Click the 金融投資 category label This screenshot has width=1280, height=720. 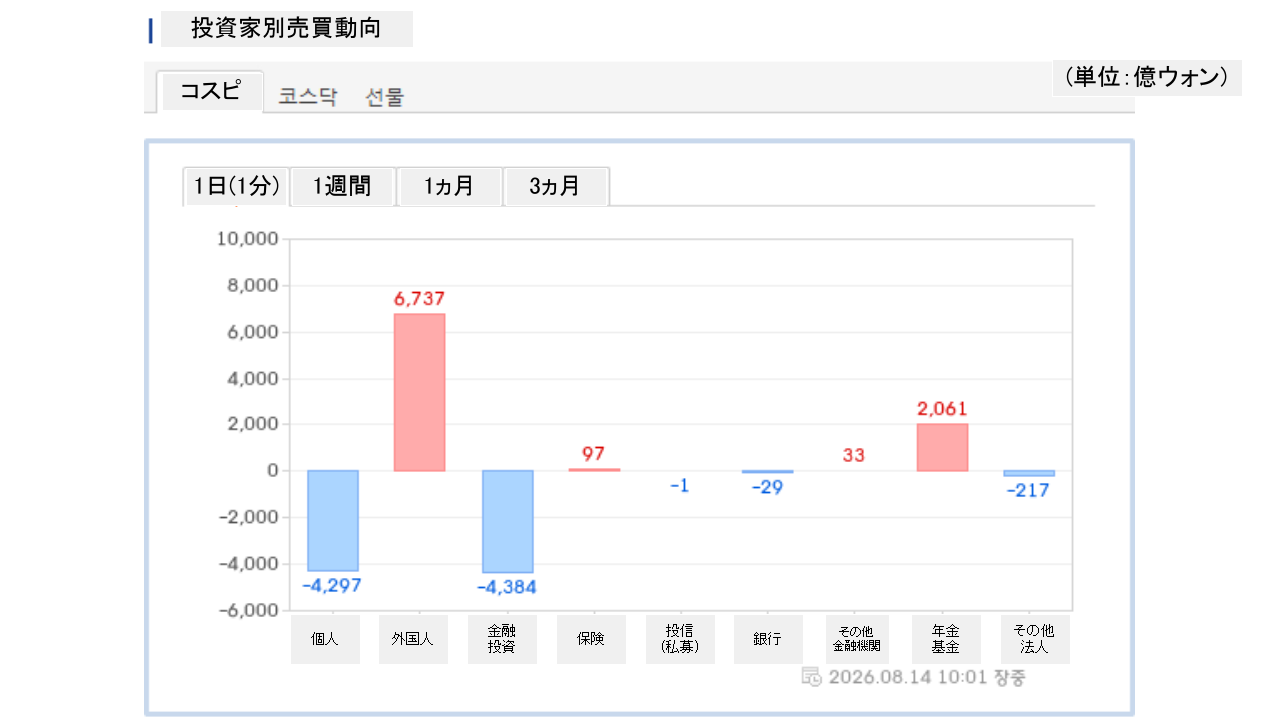(502, 639)
